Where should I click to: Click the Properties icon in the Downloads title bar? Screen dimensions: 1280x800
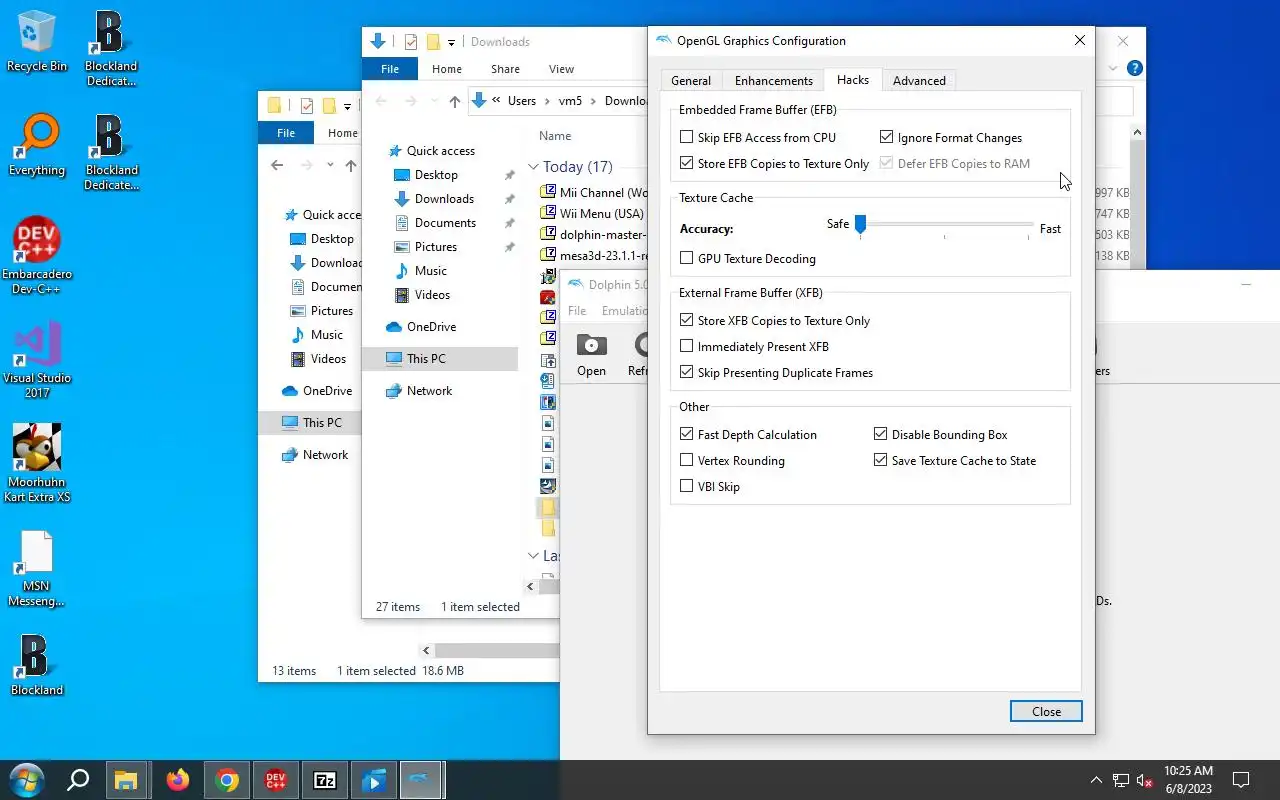click(411, 42)
